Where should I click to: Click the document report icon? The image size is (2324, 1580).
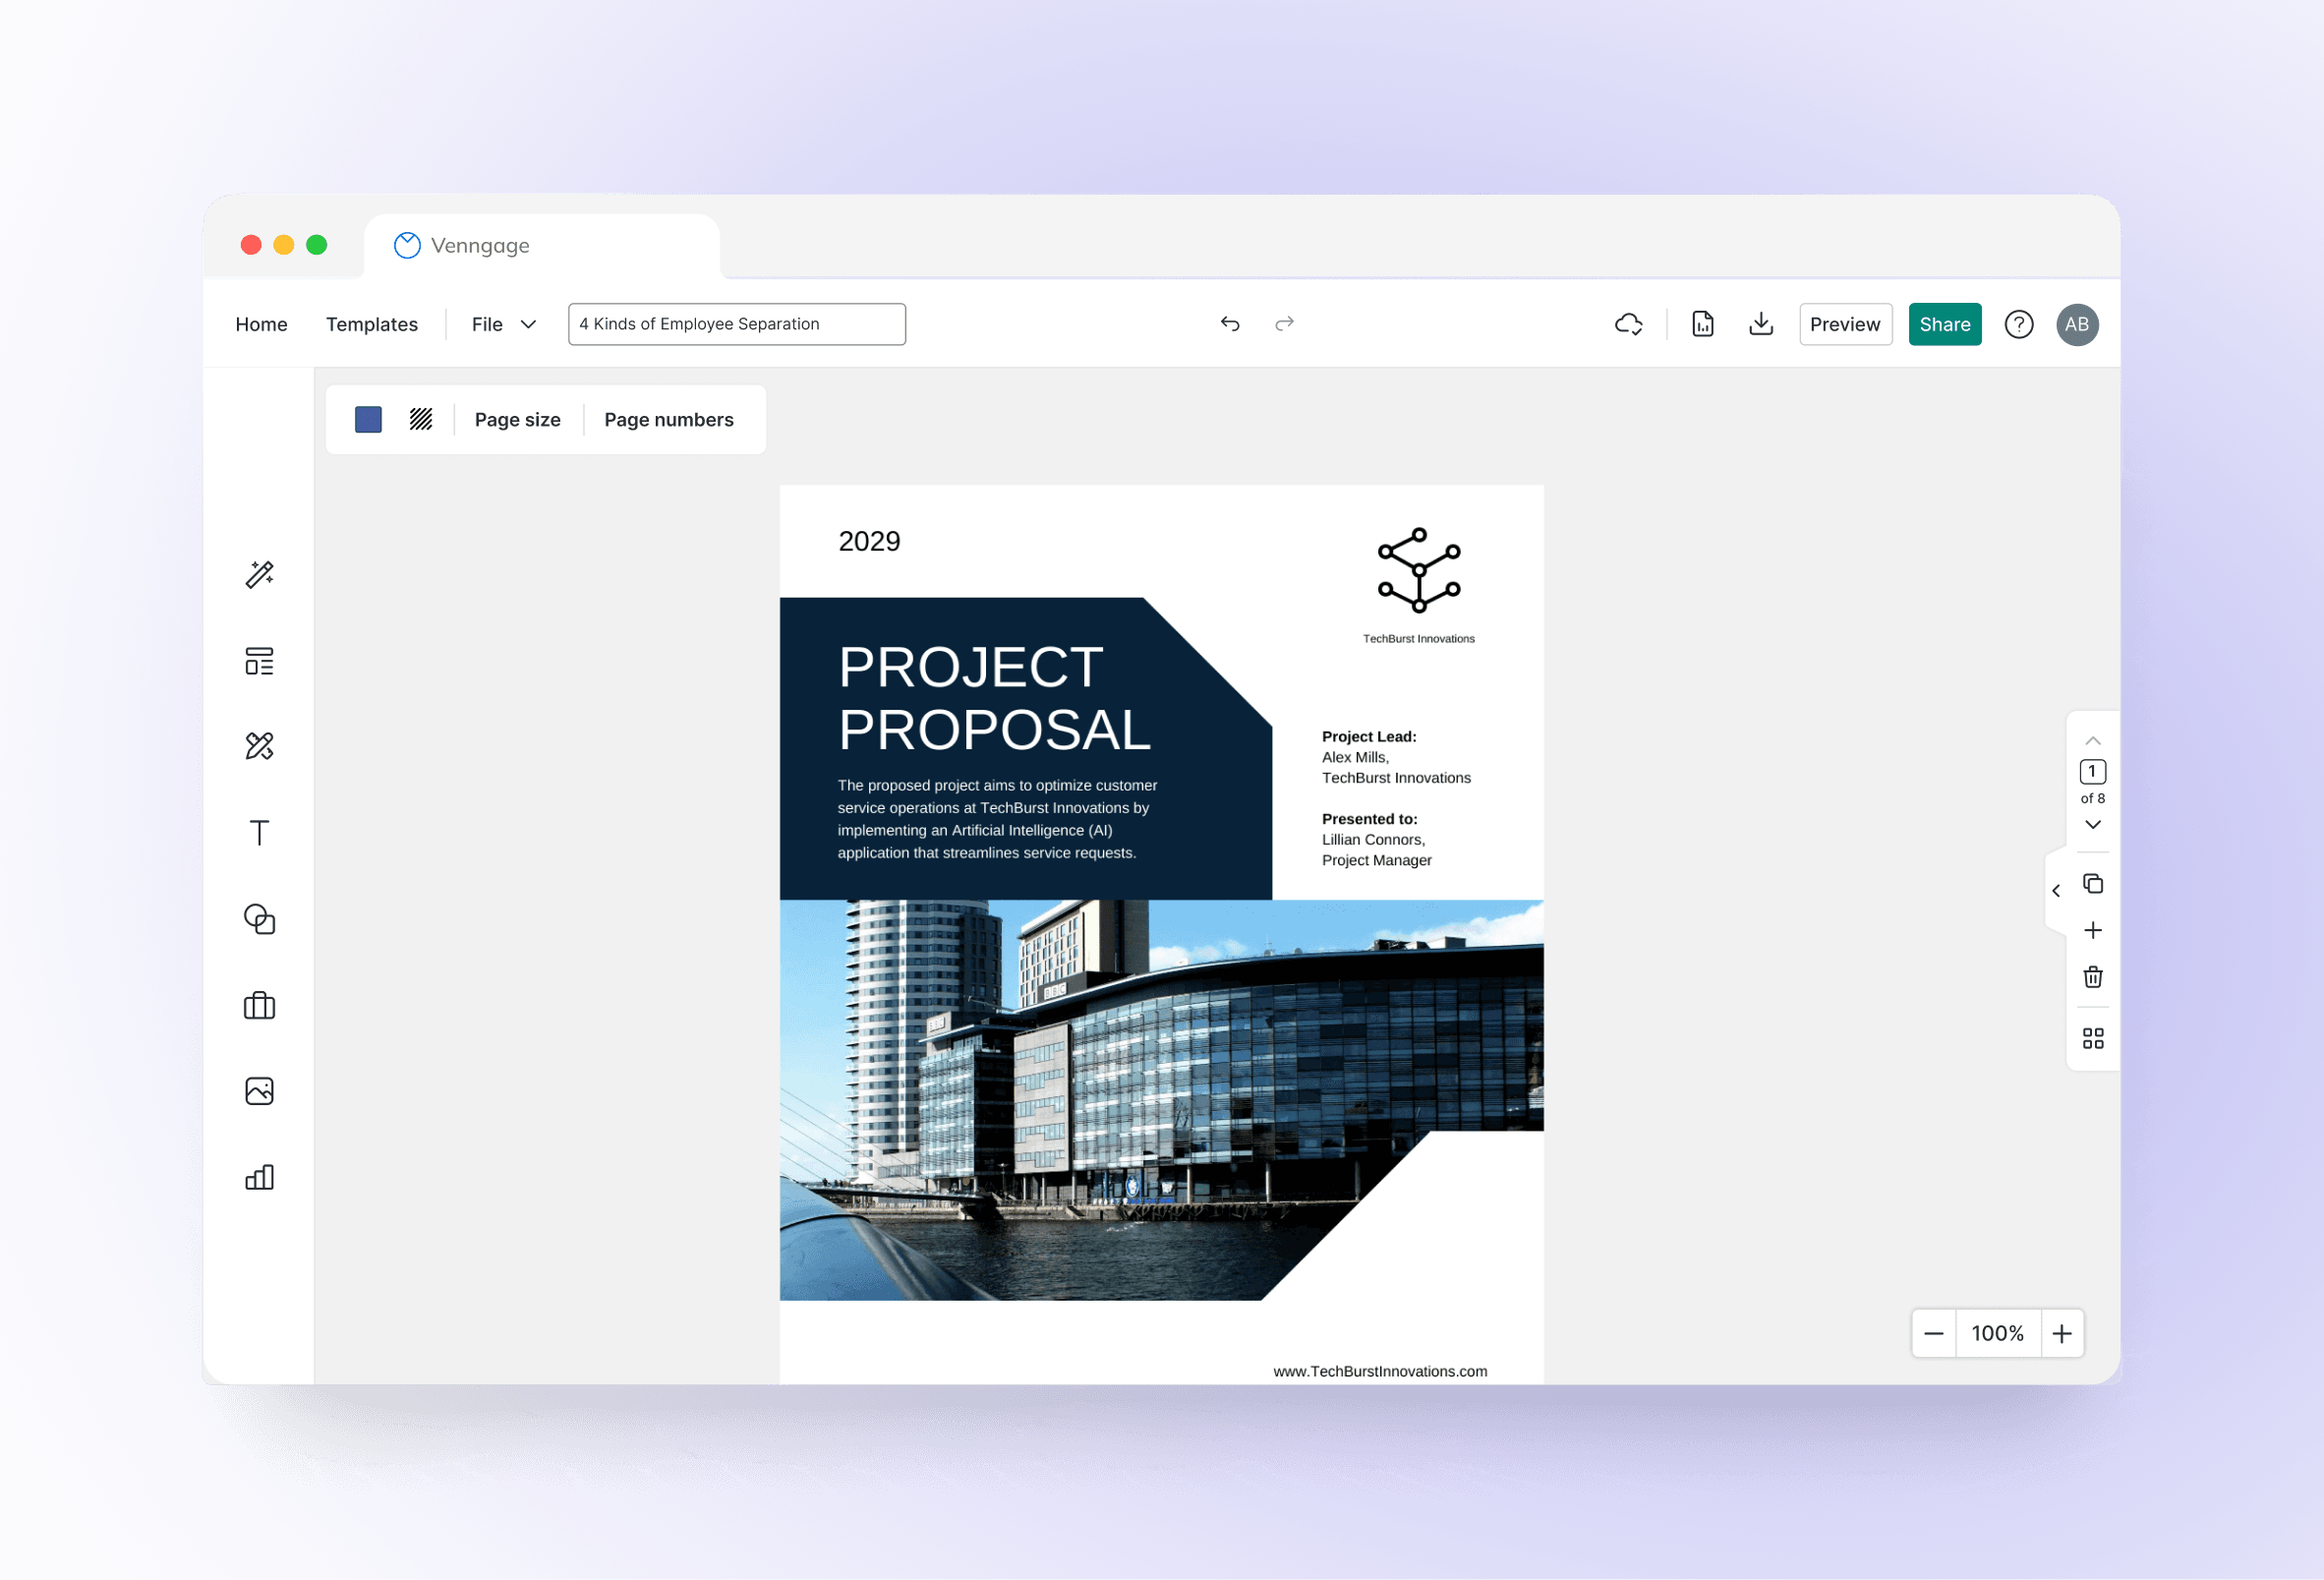tap(1703, 324)
